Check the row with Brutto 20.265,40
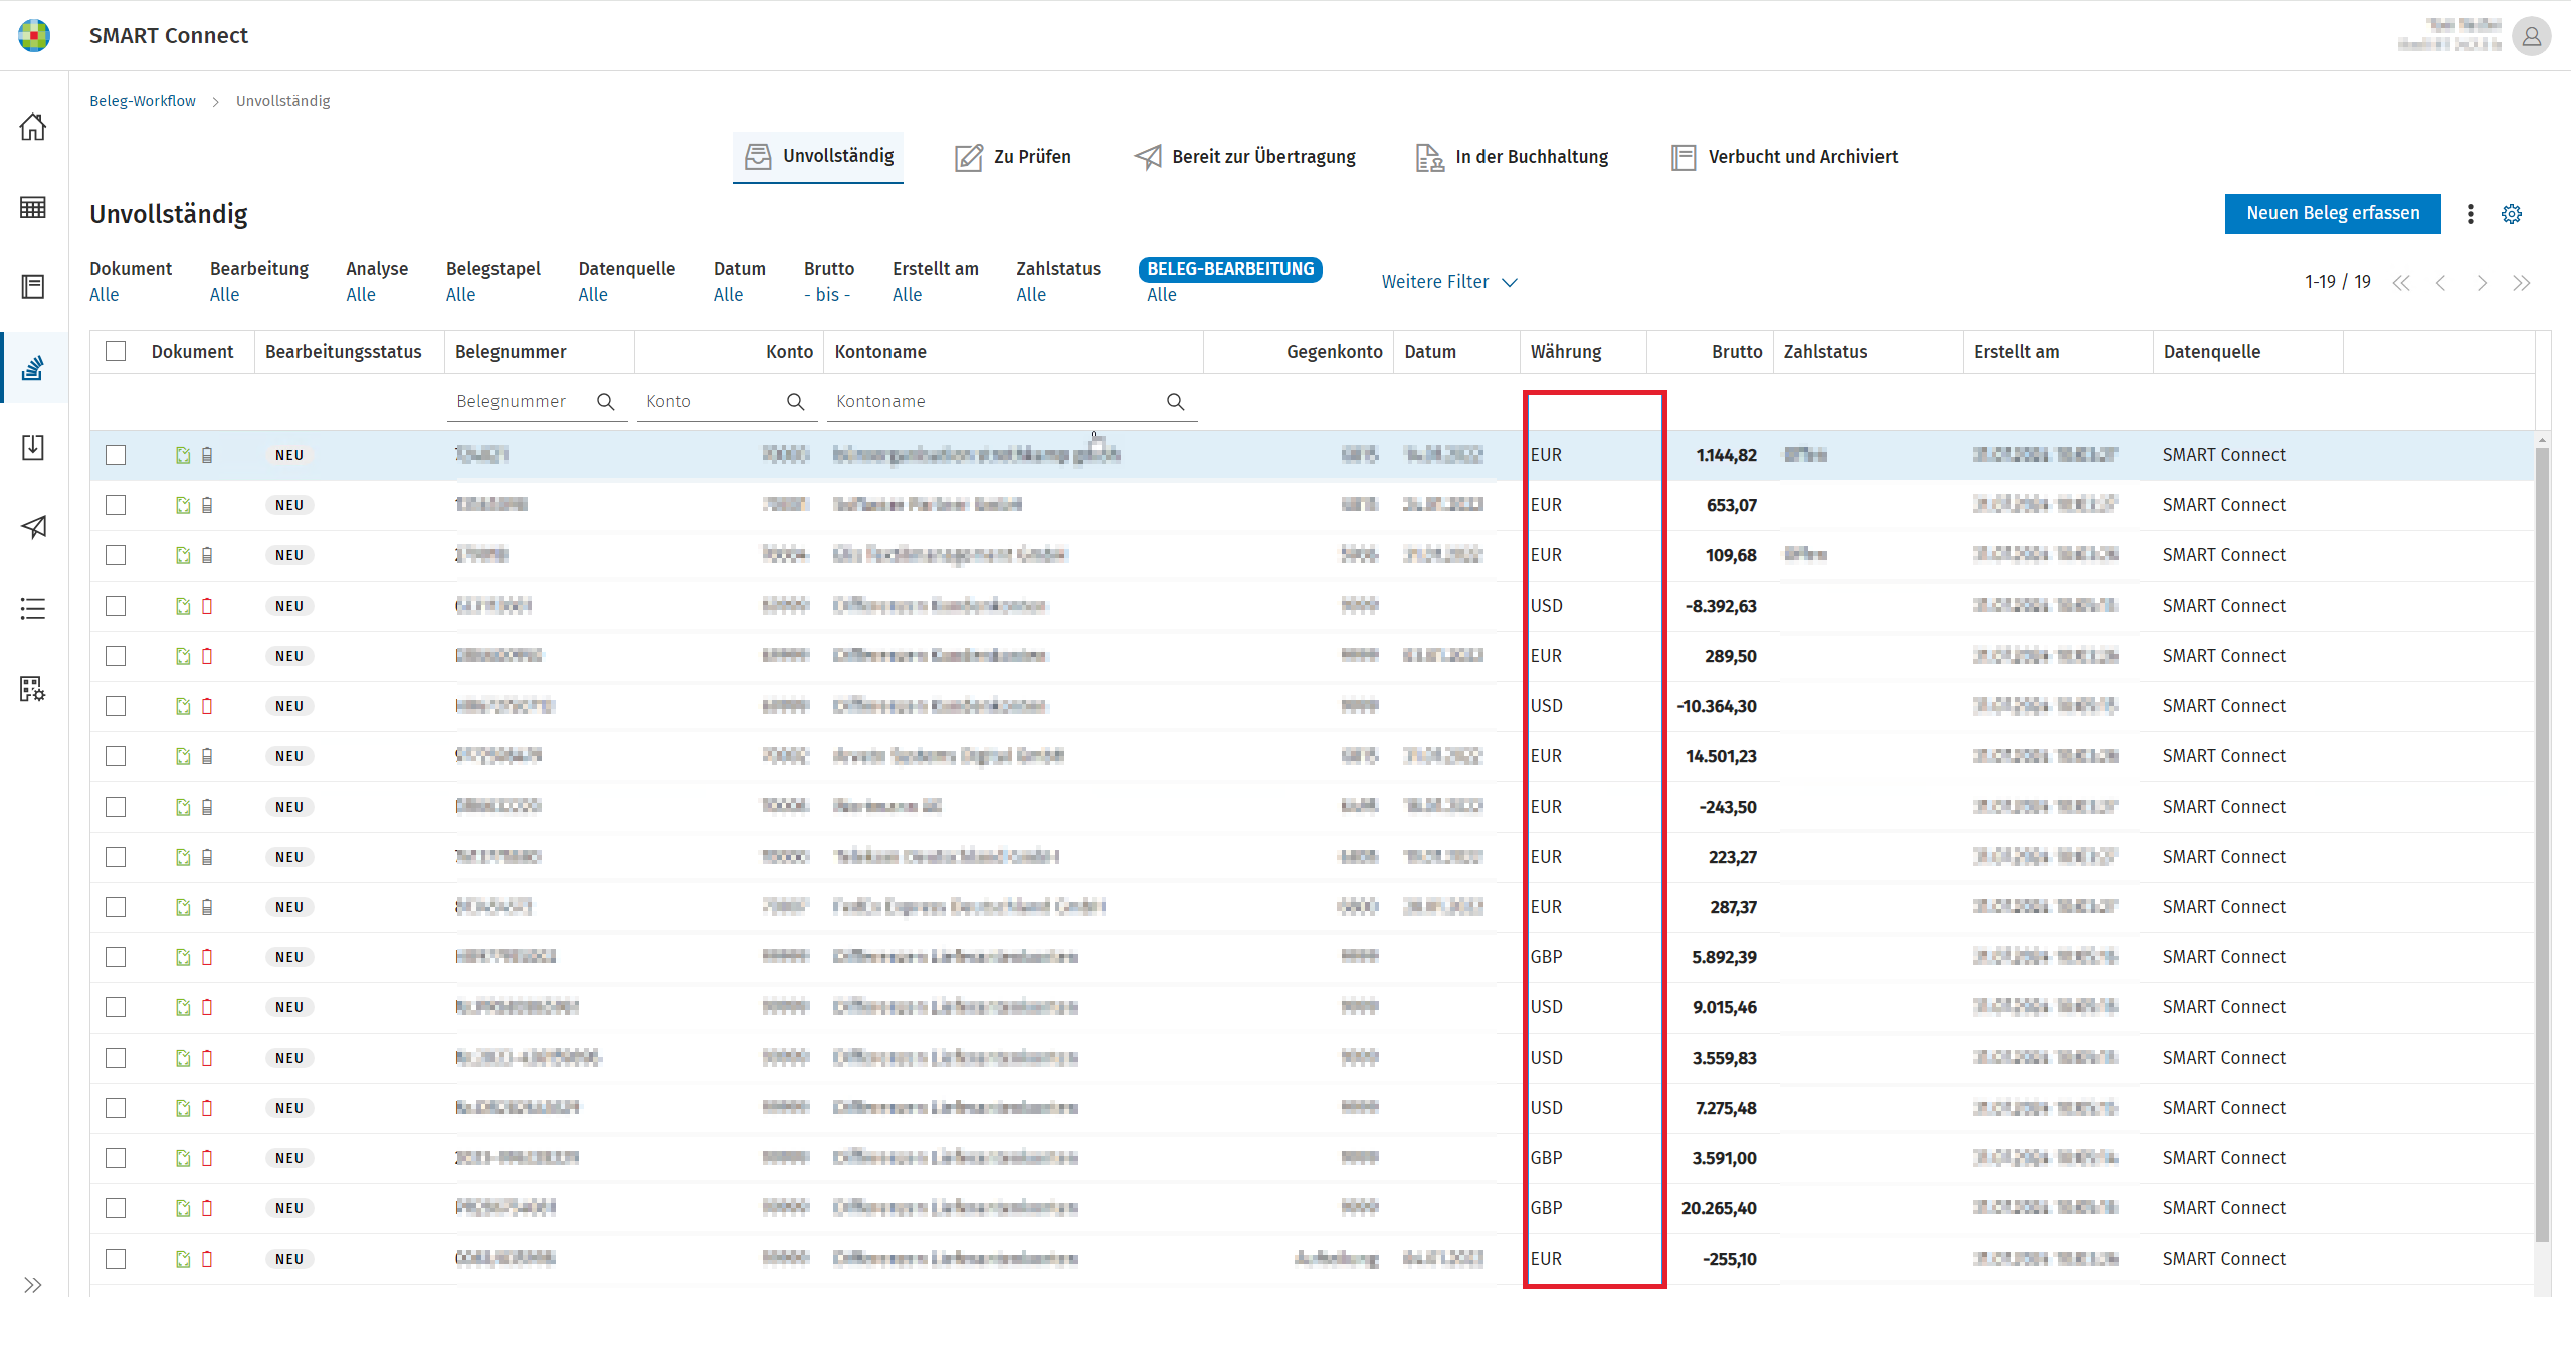This screenshot has height=1360, width=2572. [x=116, y=1208]
